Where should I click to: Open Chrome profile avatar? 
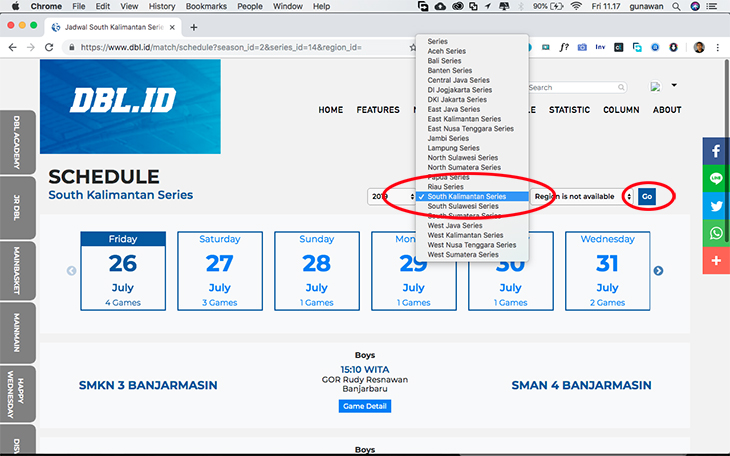(699, 47)
